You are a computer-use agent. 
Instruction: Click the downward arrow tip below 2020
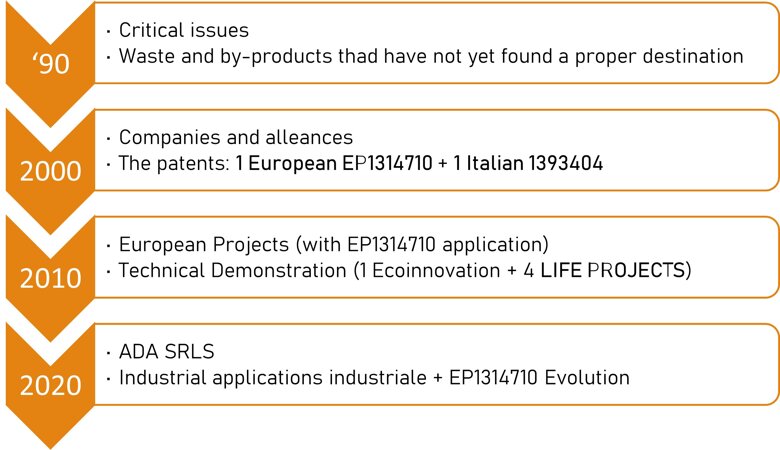50,438
